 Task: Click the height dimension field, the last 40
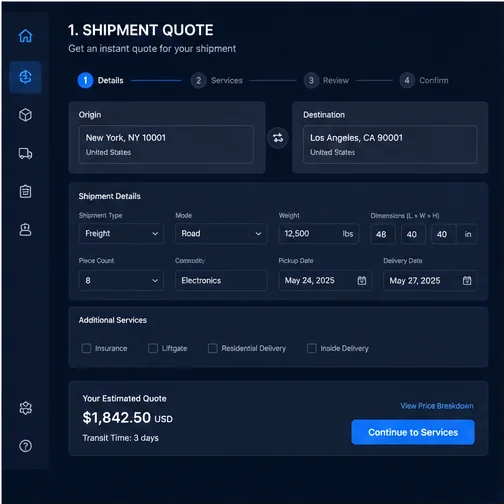444,234
